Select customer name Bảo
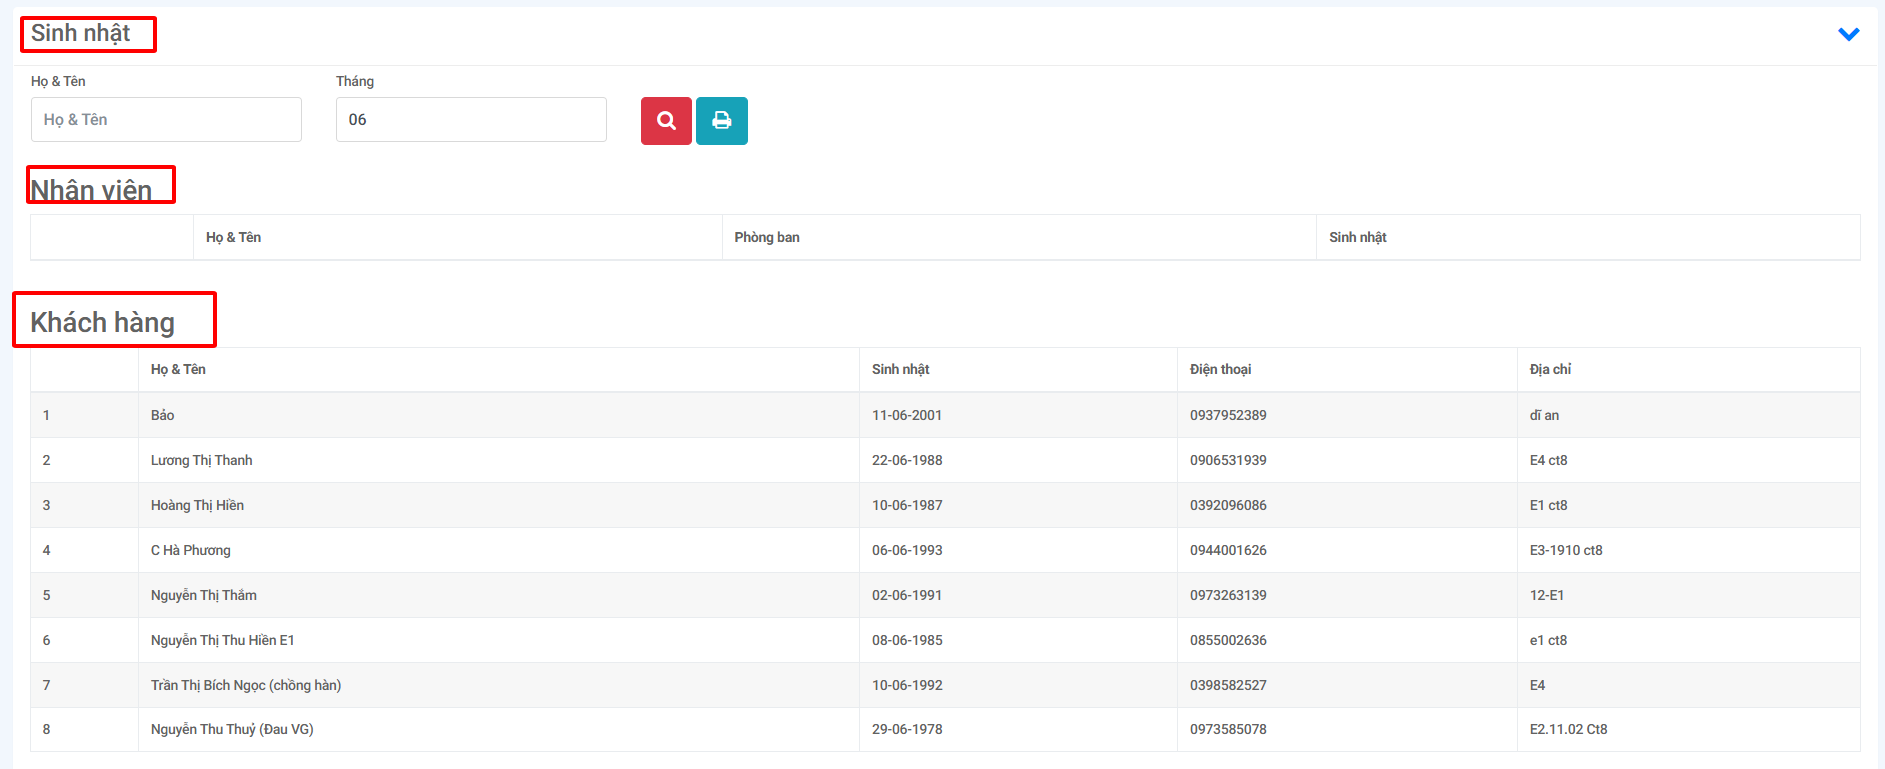 [x=162, y=415]
